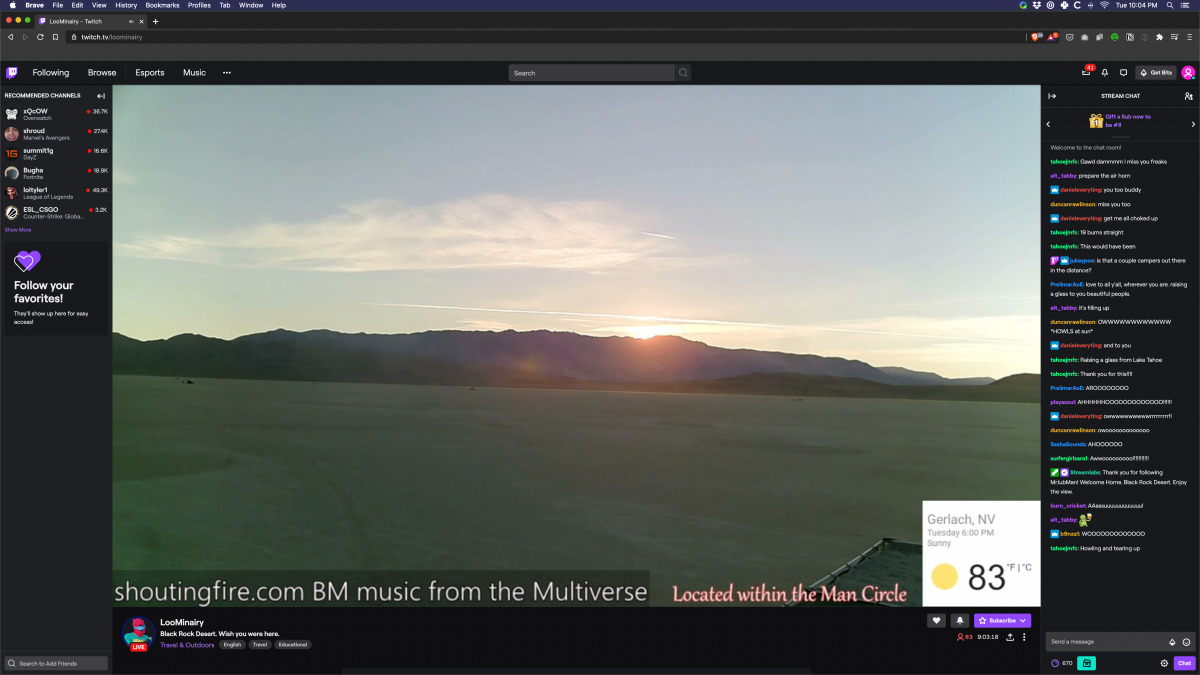Click the Twitch home logo
Screen dimensions: 1200x675
12,73
